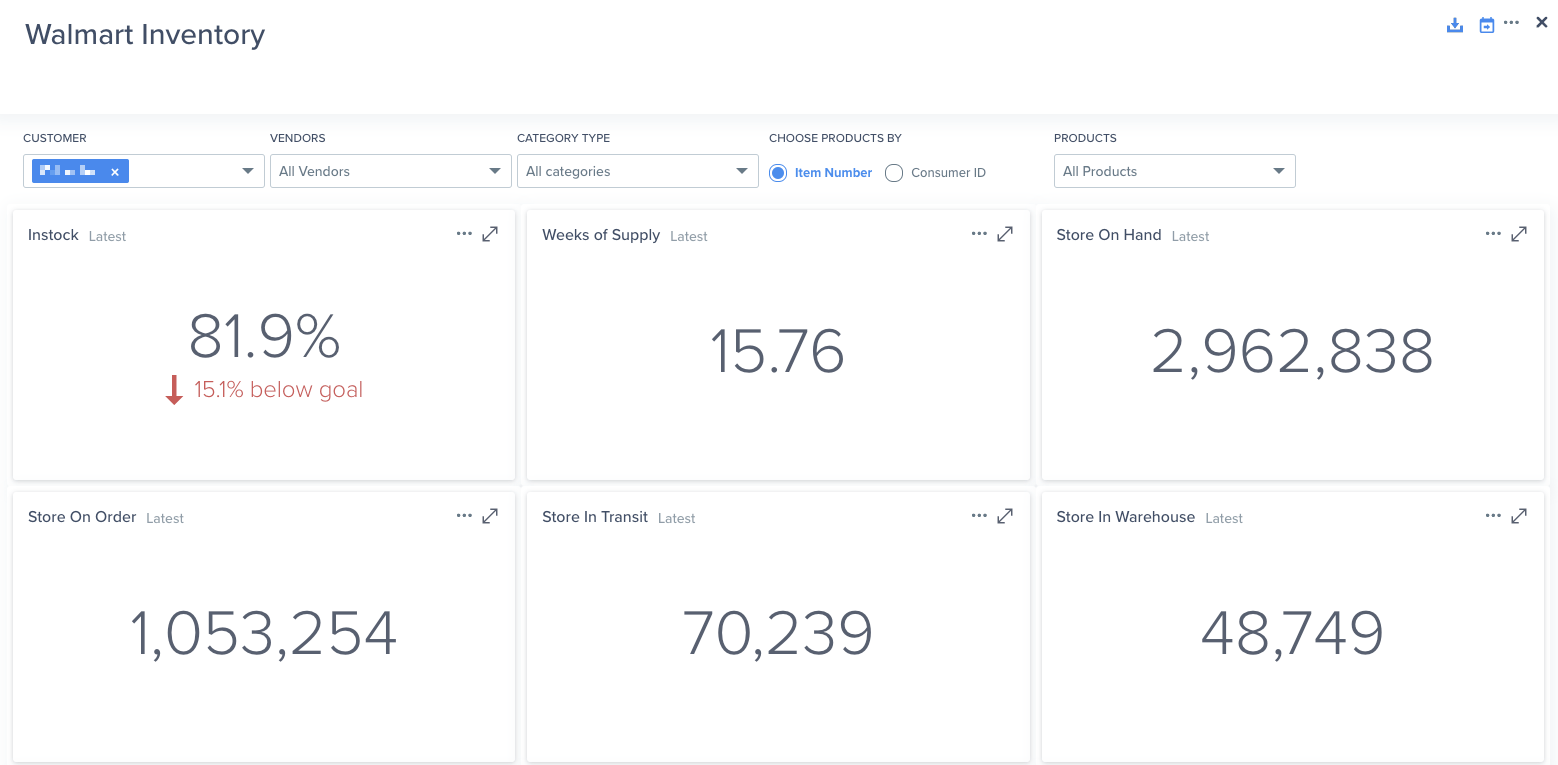Open the All Products dropdown
The image size is (1558, 765).
pyautogui.click(x=1175, y=171)
